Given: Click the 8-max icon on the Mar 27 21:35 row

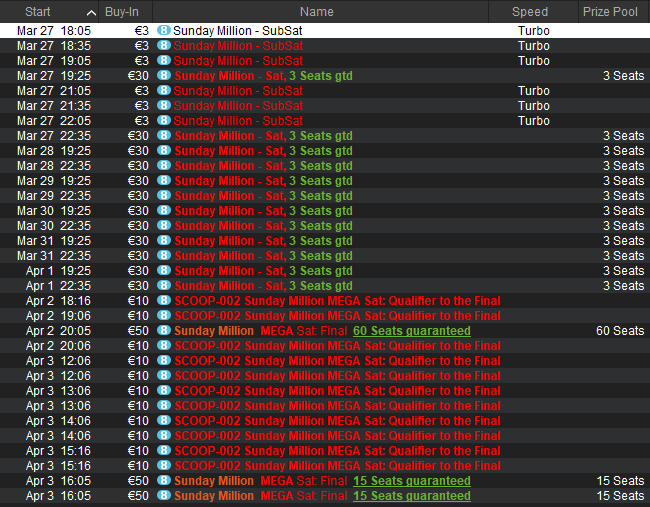Looking at the screenshot, I should coord(164,105).
